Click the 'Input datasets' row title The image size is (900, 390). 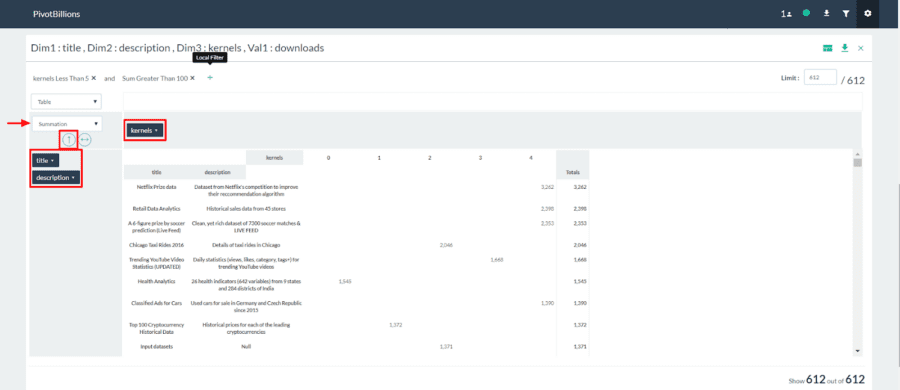[x=156, y=346]
